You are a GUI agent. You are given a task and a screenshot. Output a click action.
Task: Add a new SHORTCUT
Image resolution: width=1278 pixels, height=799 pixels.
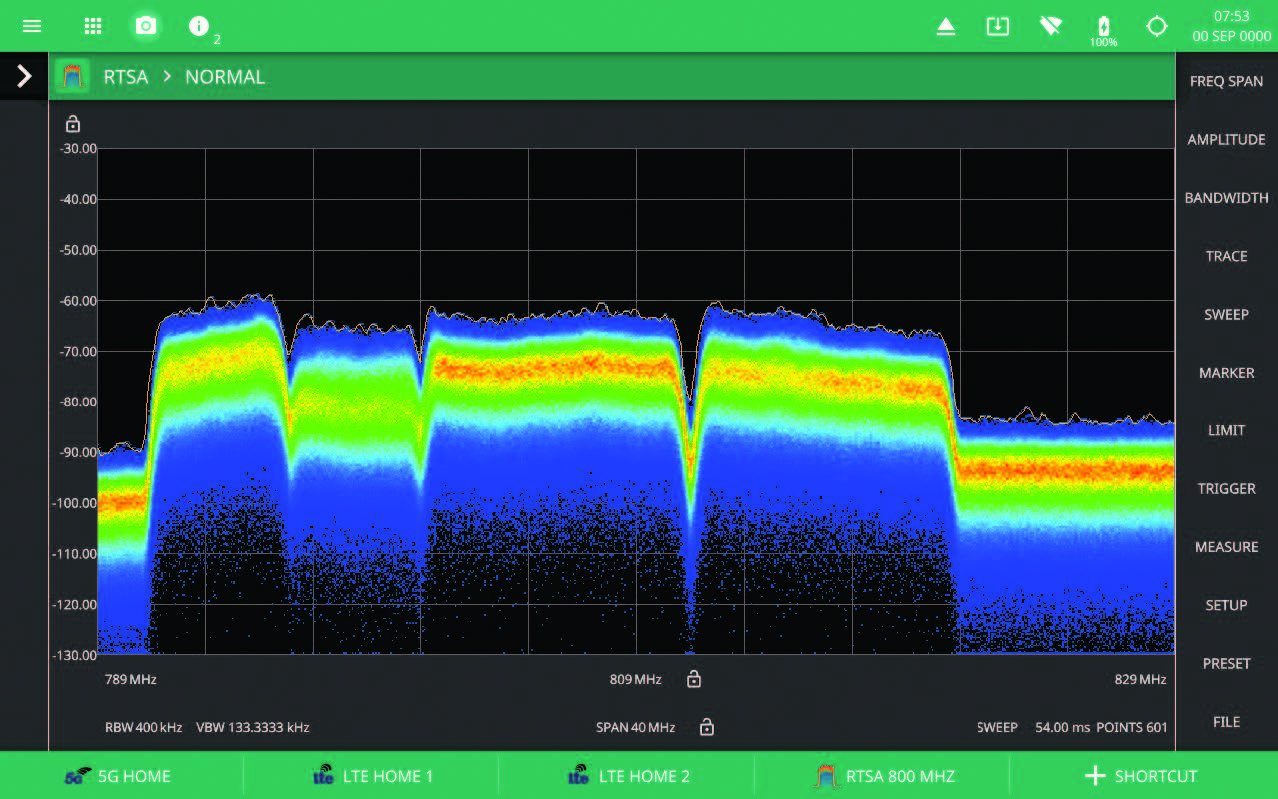[x=1141, y=776]
